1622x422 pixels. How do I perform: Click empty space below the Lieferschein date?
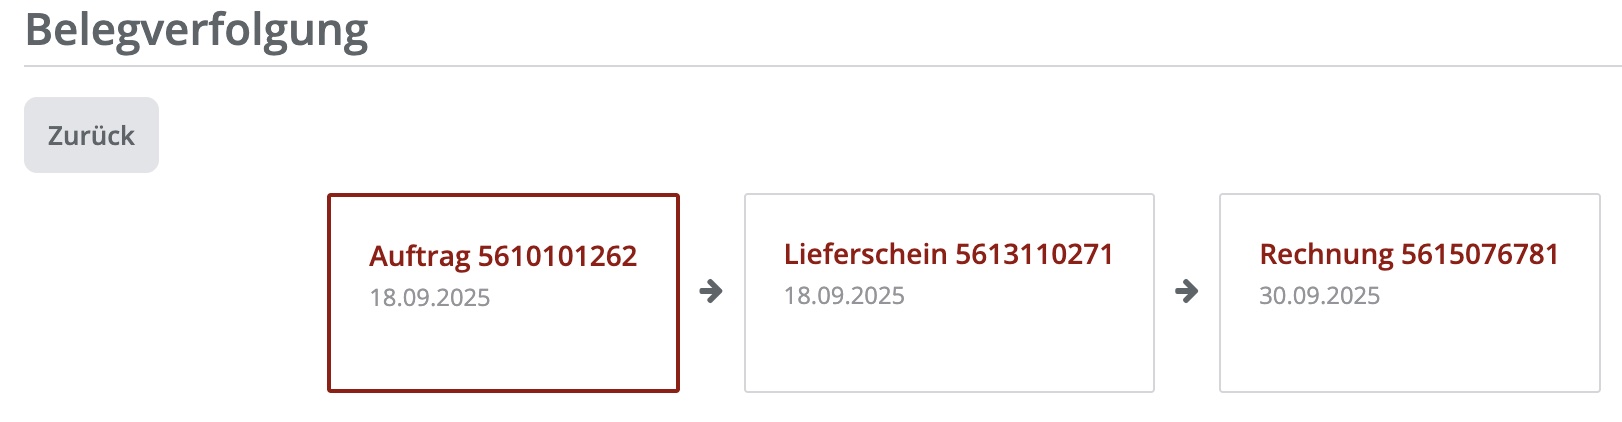948,350
